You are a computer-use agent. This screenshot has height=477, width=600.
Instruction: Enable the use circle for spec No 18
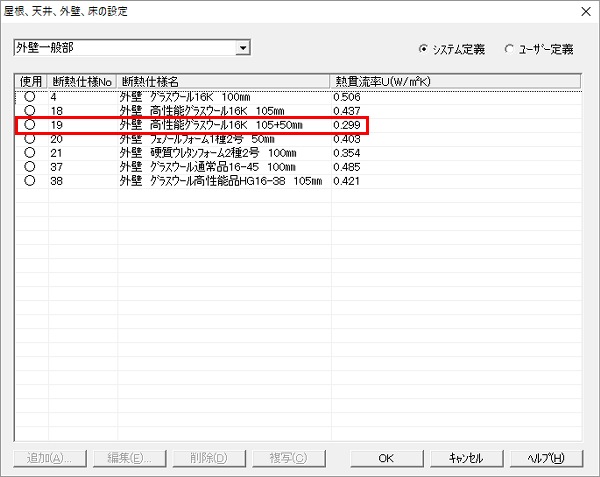pyautogui.click(x=29, y=111)
